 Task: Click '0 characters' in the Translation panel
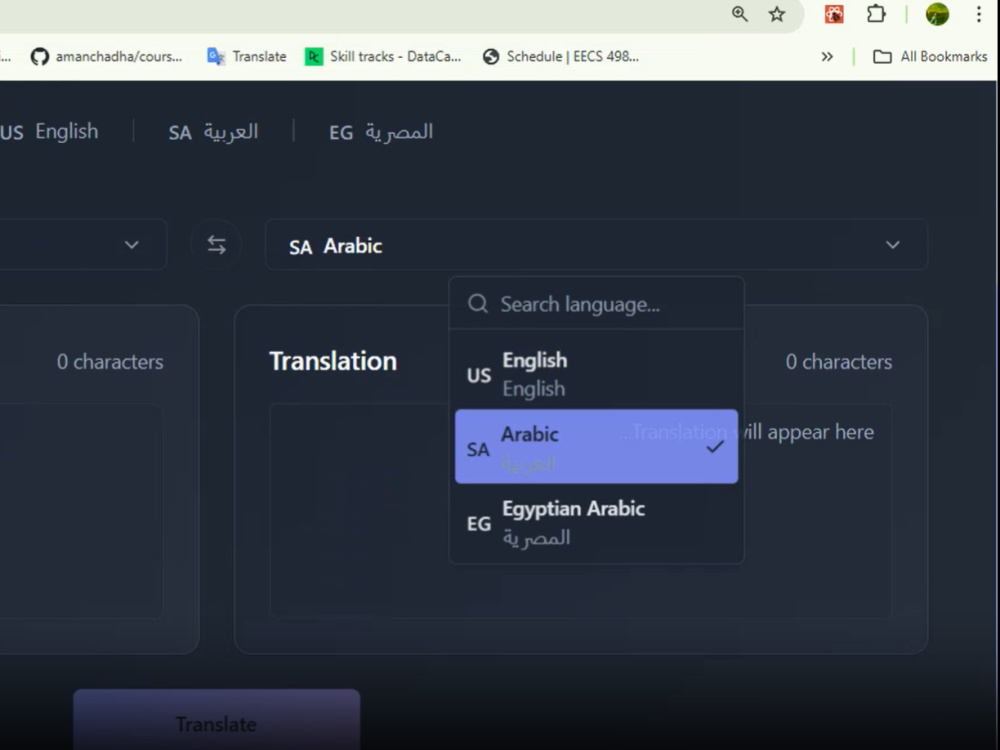pos(839,362)
